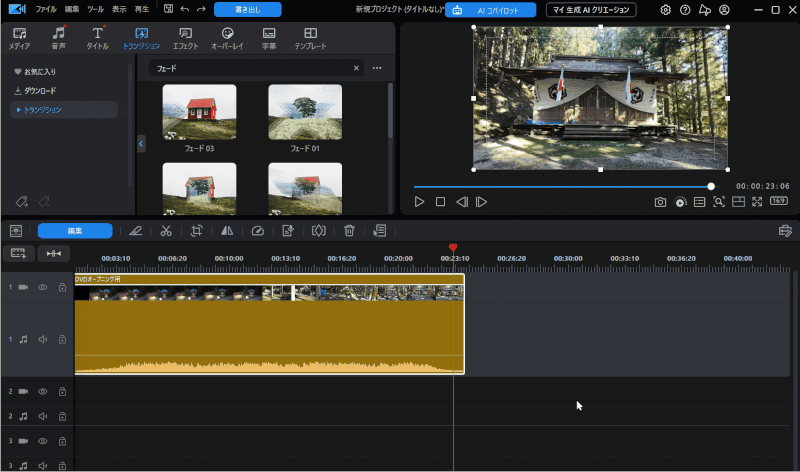The image size is (800, 472).
Task: Open the settings gear
Action: click(x=665, y=10)
